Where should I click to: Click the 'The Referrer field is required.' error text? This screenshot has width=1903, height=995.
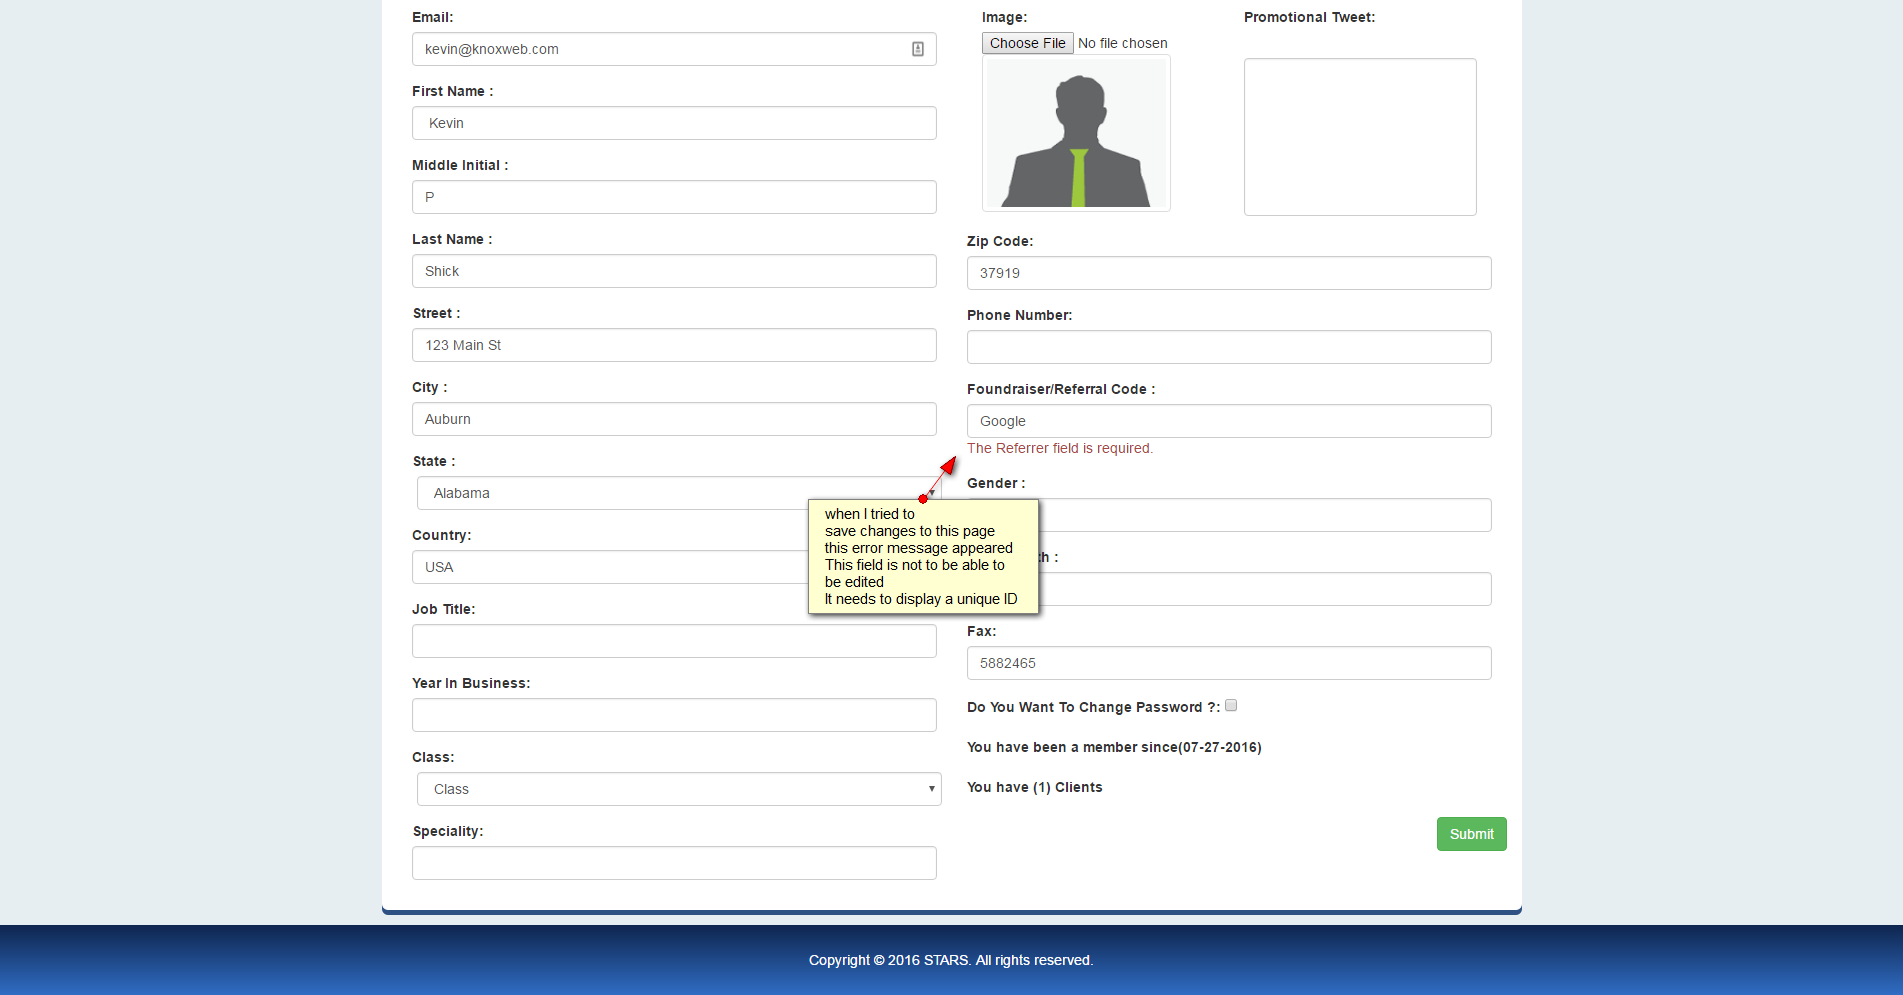point(1060,448)
